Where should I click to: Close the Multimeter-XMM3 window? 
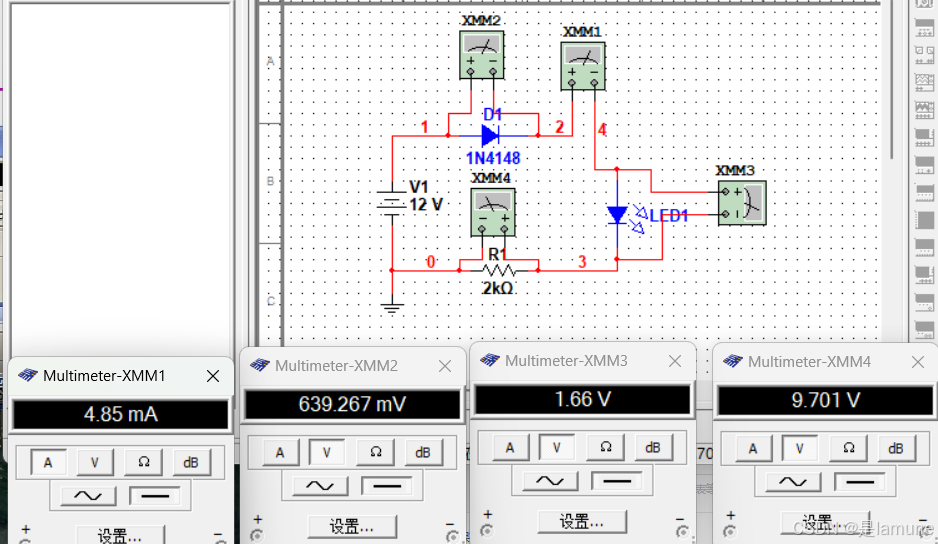(x=675, y=361)
